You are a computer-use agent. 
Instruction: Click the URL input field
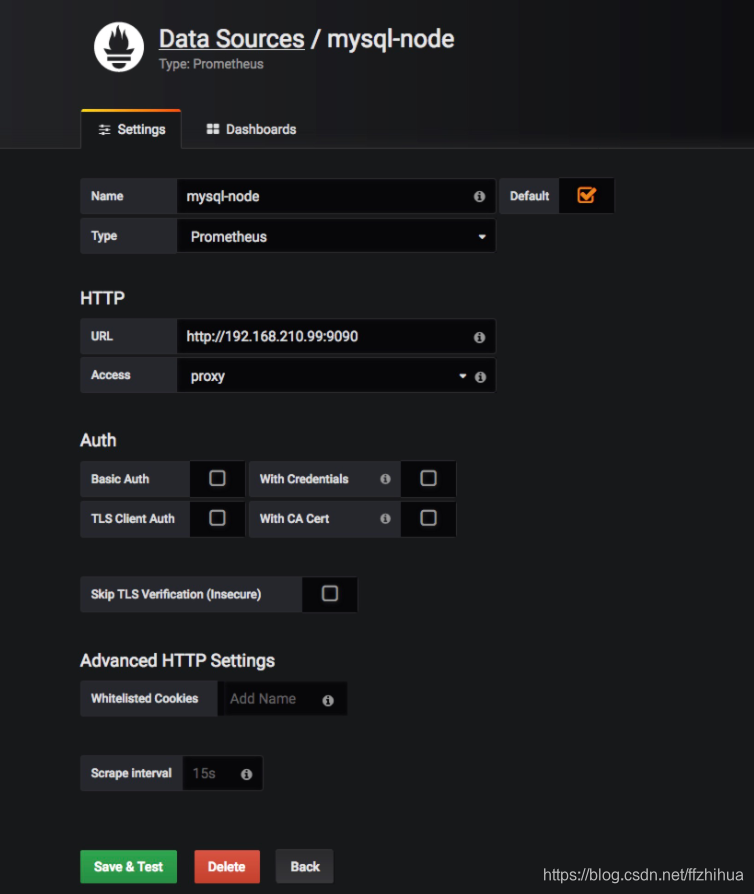pos(336,336)
